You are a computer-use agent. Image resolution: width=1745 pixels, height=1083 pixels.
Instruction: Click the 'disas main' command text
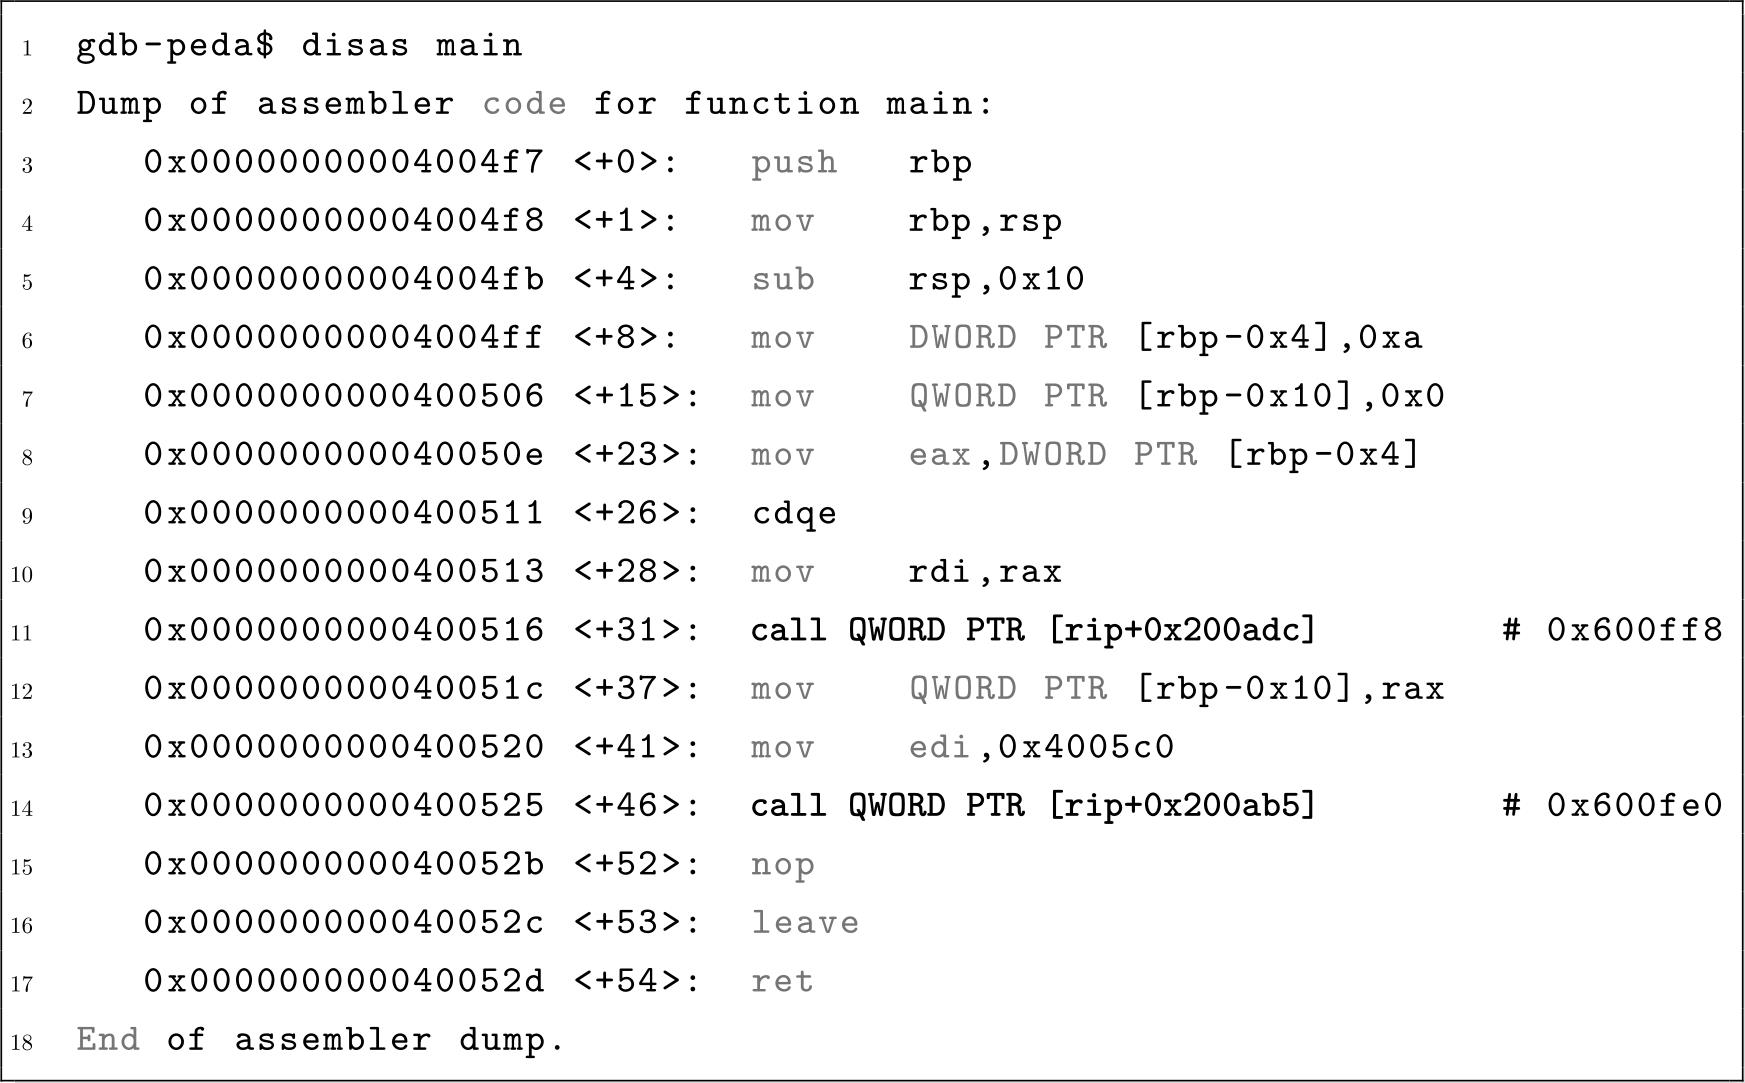click(x=411, y=46)
